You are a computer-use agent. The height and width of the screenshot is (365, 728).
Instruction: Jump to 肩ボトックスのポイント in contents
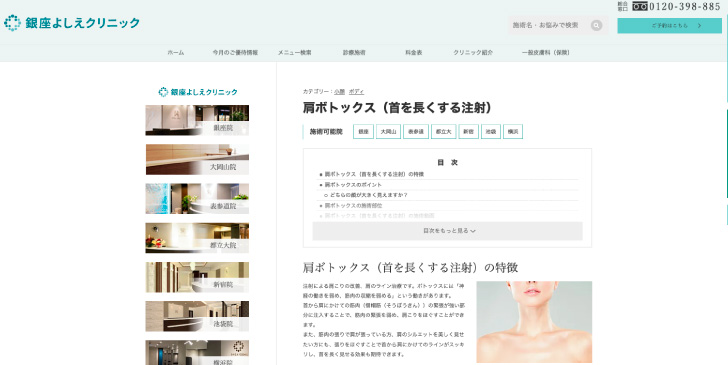point(353,185)
